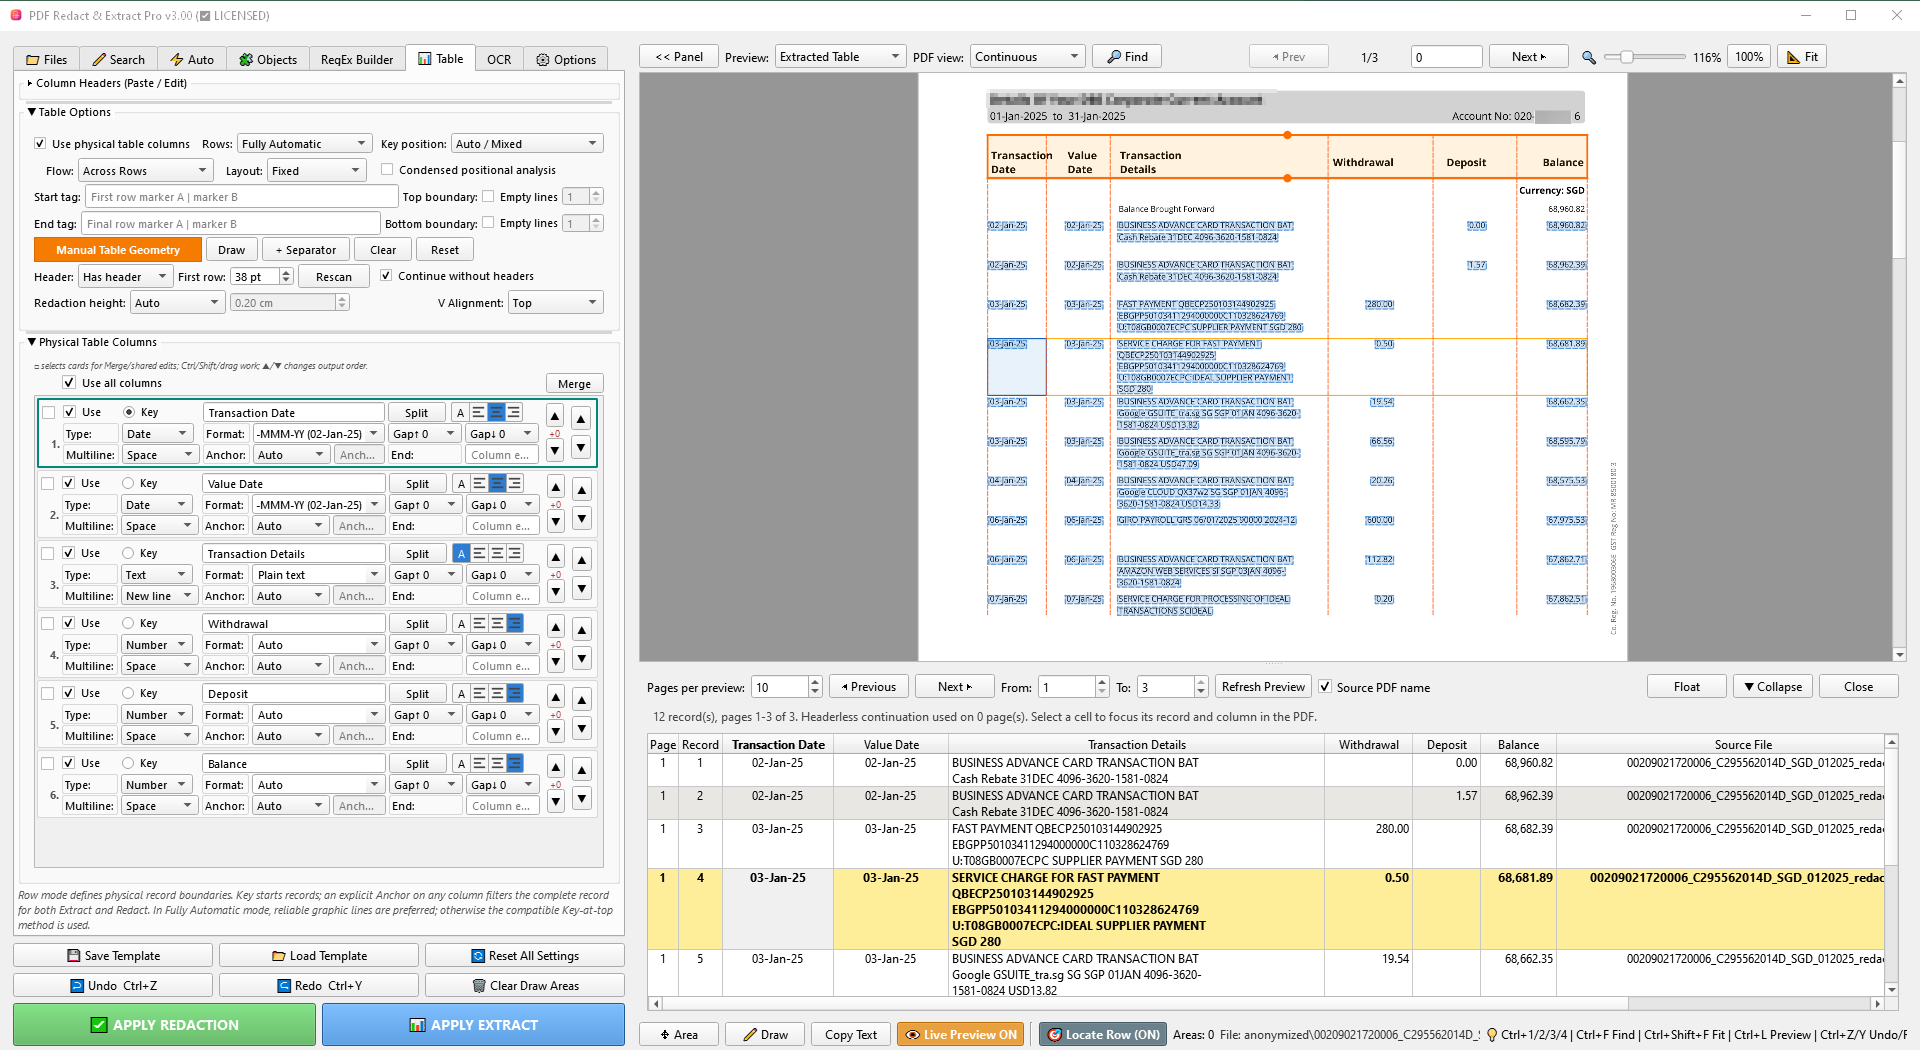Viewport: 1920px width, 1050px height.
Task: Save the current template
Action: tap(113, 956)
